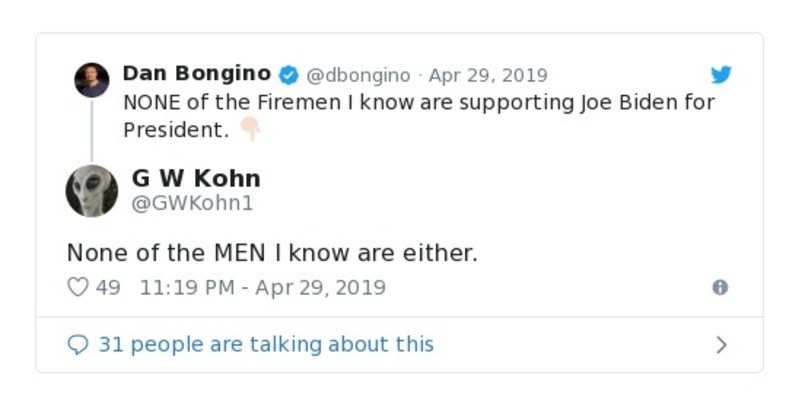Click the blue verified badge beside Dan Bongino
The image size is (799, 420).
(x=288, y=75)
